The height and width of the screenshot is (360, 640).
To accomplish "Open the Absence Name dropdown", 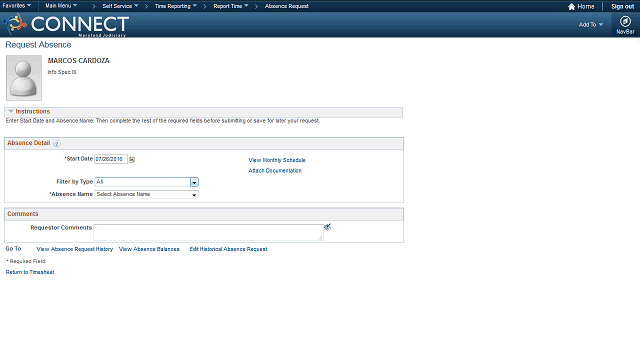I will (x=147, y=195).
